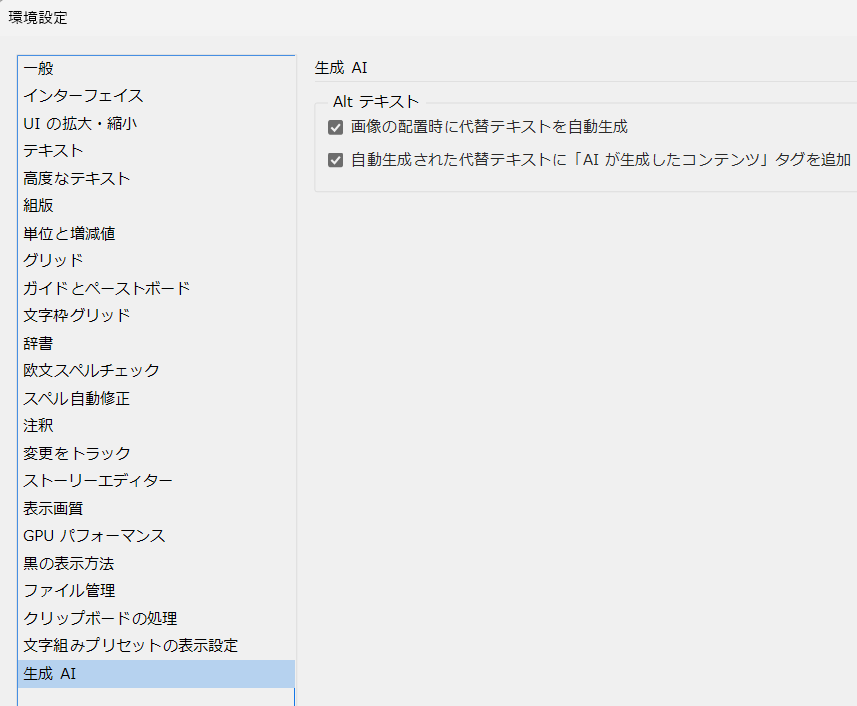This screenshot has height=706, width=857.
Task: Uncheck the「AI が生成したコンテンツ」タグを追加 checkbox
Action: [335, 160]
